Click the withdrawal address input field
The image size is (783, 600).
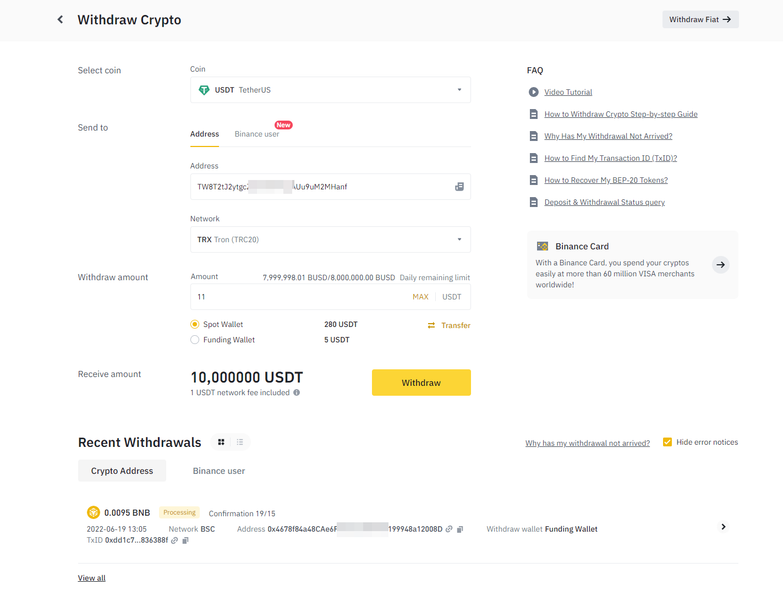(330, 187)
